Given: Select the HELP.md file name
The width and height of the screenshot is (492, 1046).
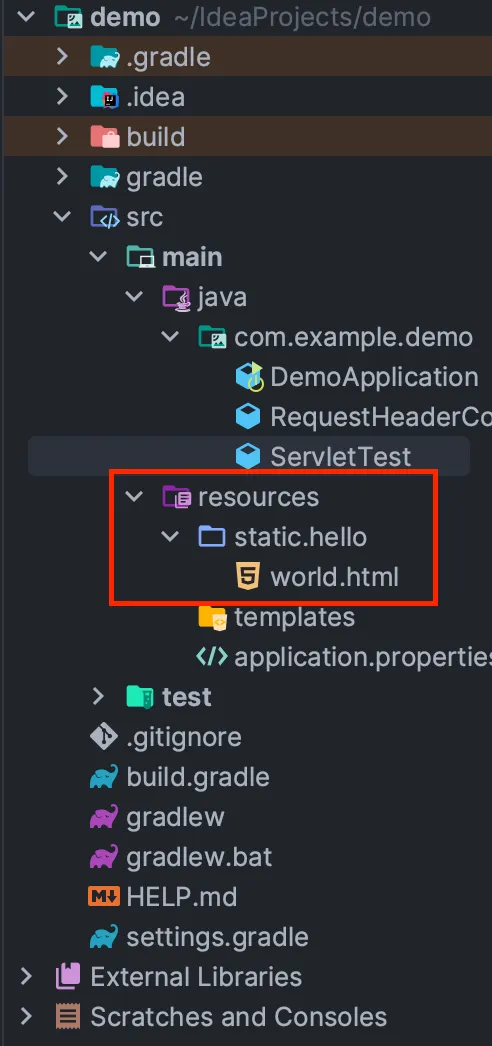Looking at the screenshot, I should pyautogui.click(x=181, y=897).
